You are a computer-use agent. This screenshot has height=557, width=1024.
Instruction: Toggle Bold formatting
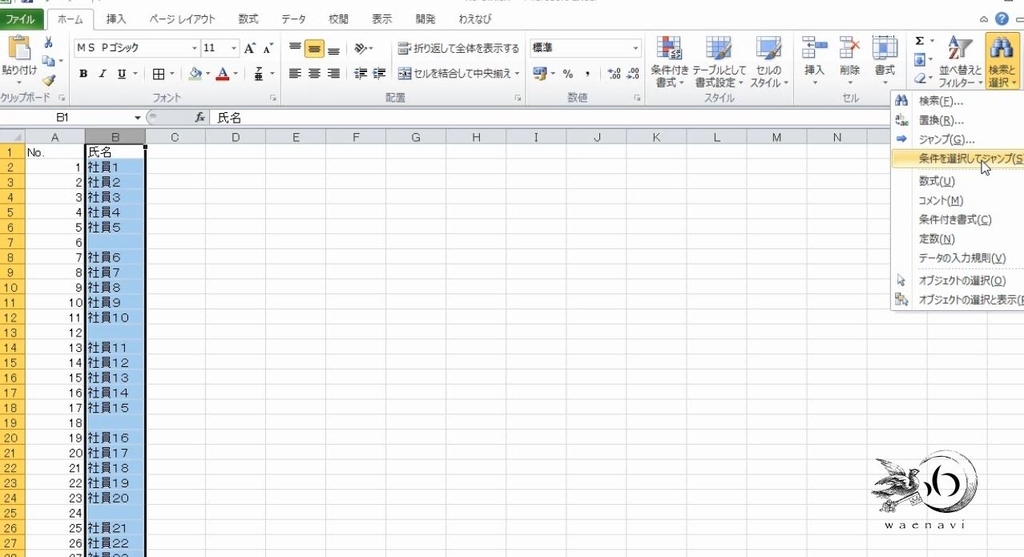coord(83,74)
